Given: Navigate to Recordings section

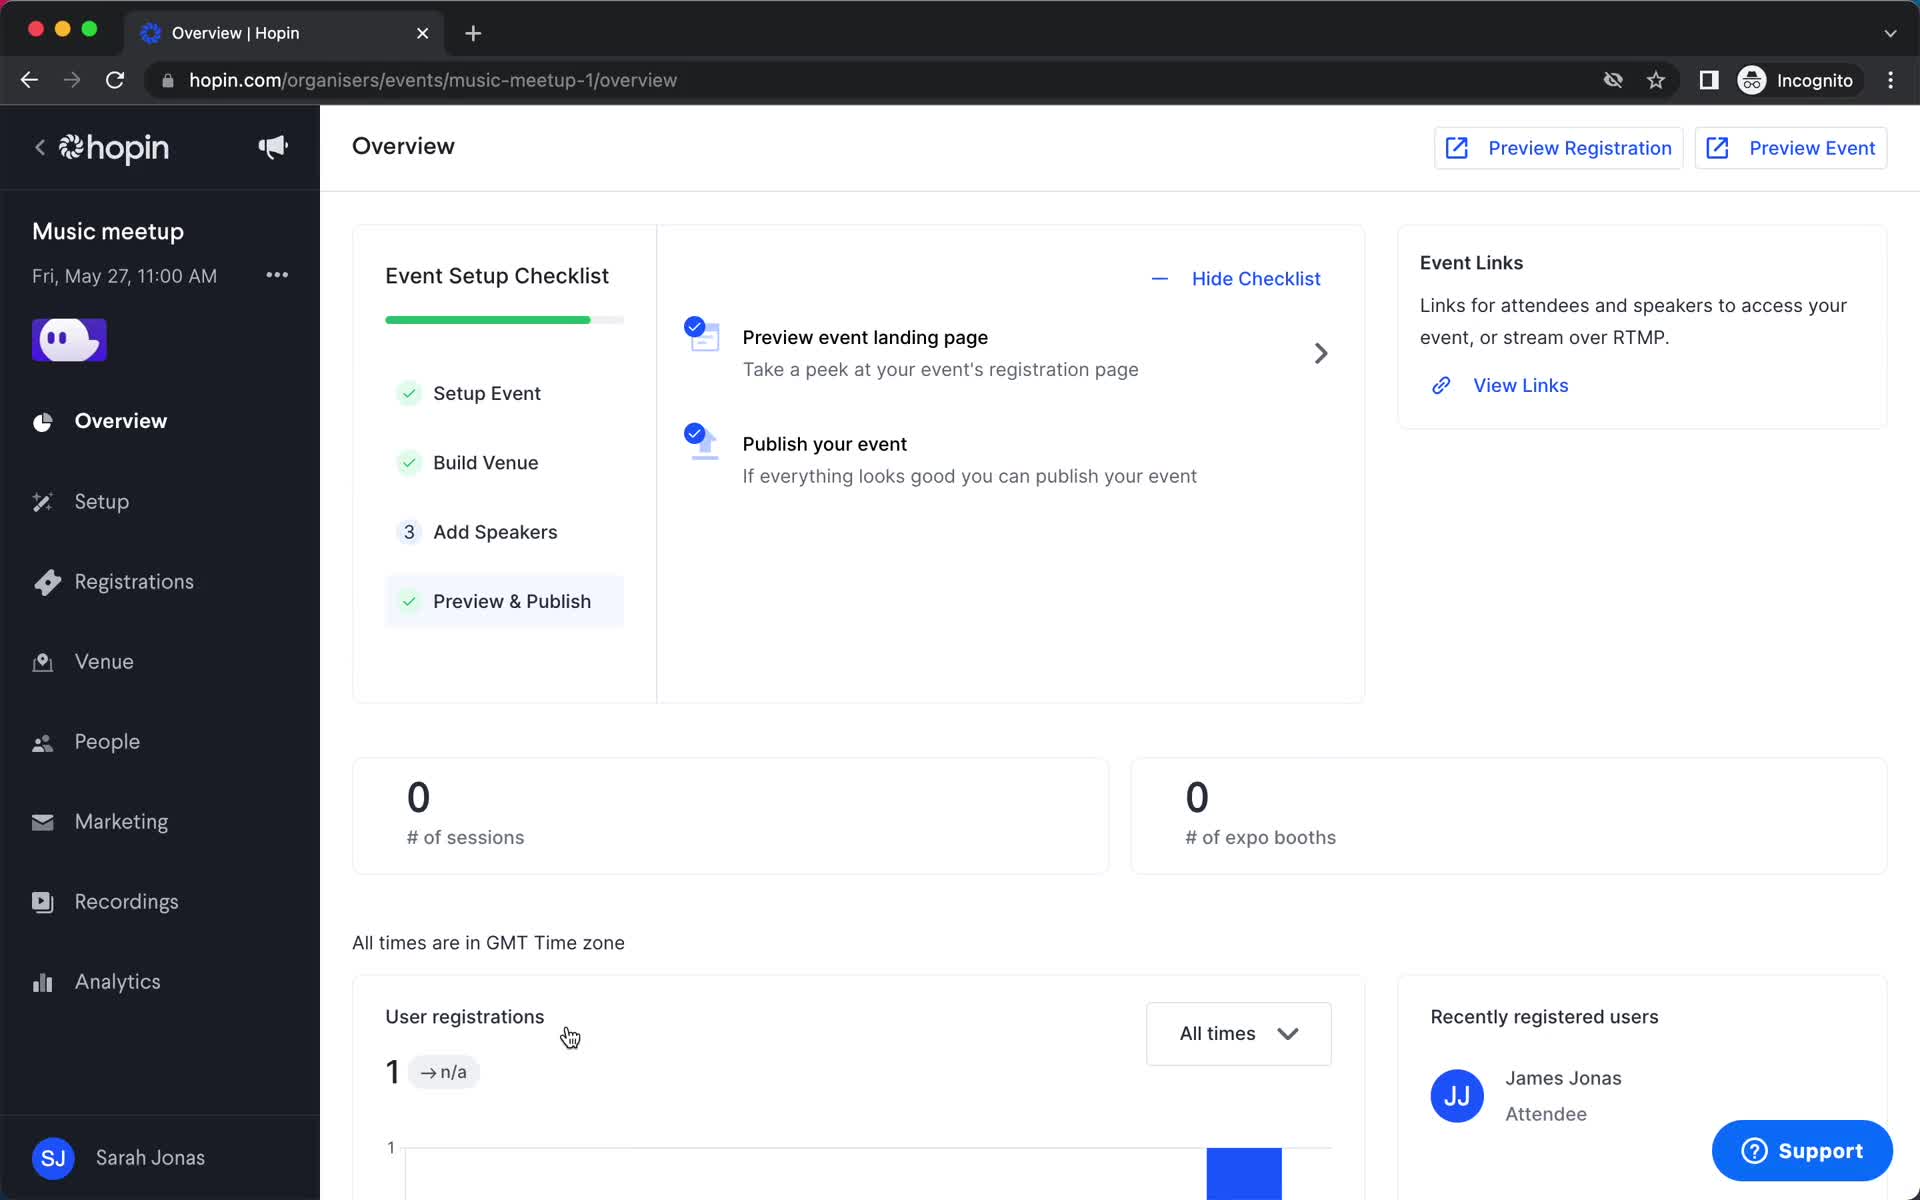Looking at the screenshot, I should coord(126,900).
